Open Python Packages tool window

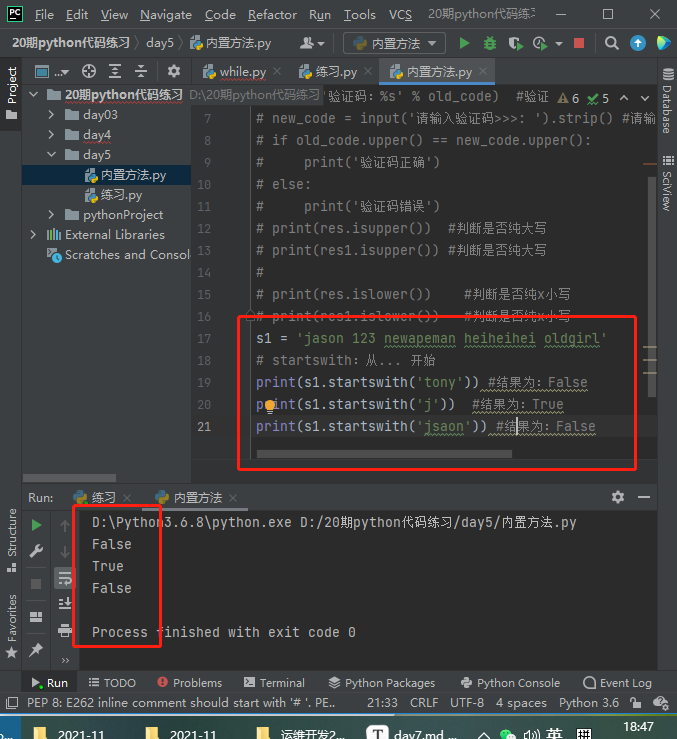[x=382, y=683]
